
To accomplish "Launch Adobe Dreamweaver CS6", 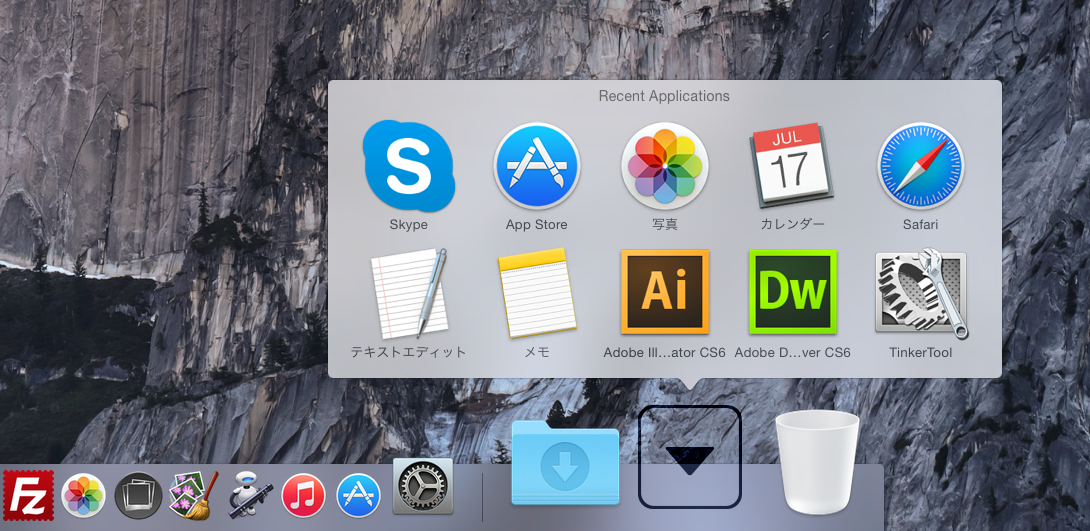I will pos(792,292).
